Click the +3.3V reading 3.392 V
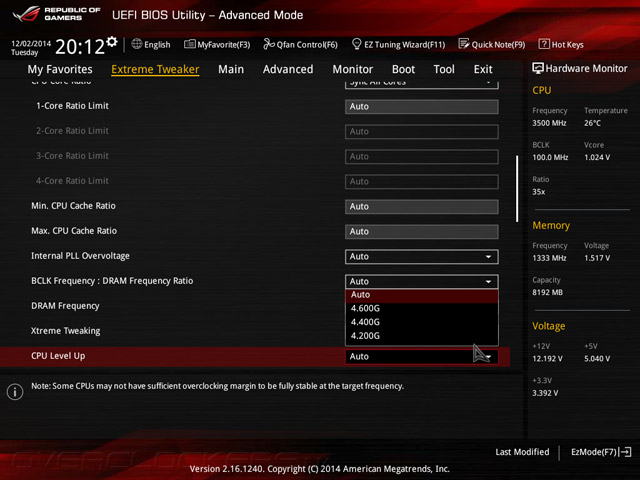Image resolution: width=640 pixels, height=480 pixels. pos(545,393)
